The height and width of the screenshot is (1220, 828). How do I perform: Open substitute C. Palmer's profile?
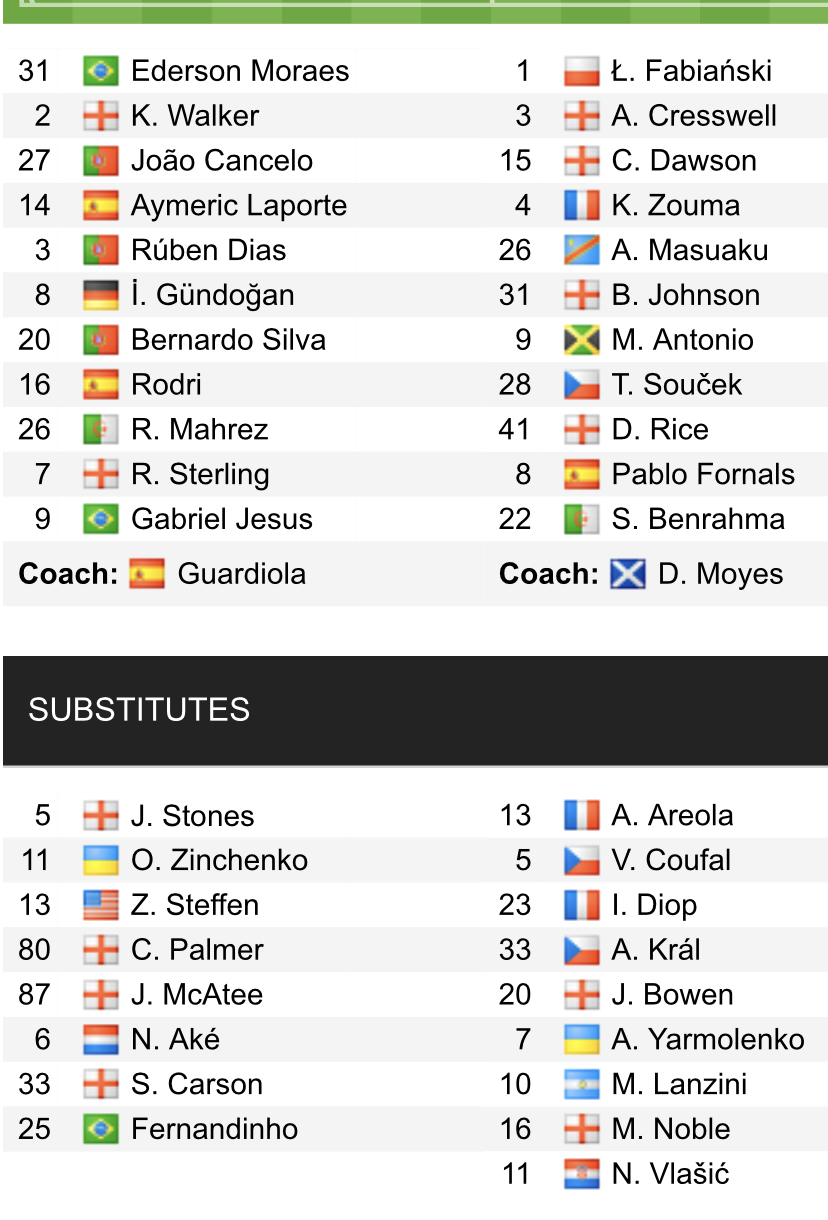point(197,950)
